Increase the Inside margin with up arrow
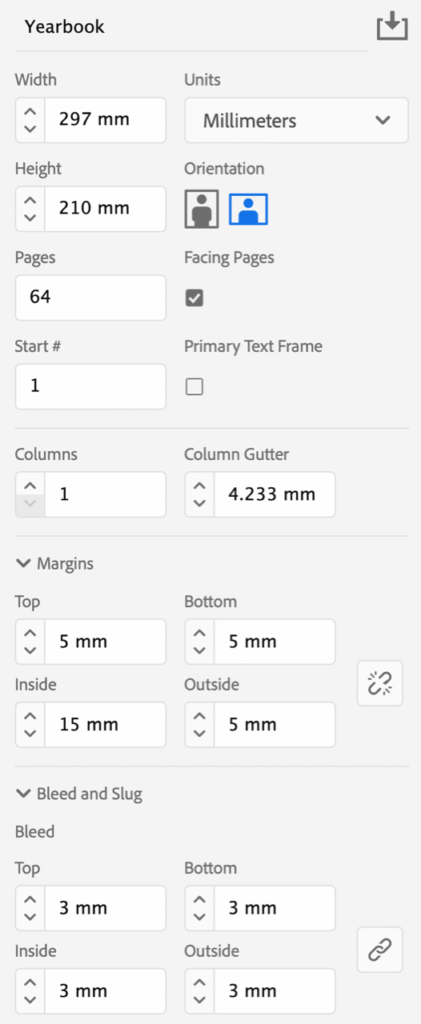Image resolution: width=421 pixels, height=1024 pixels. click(30, 716)
